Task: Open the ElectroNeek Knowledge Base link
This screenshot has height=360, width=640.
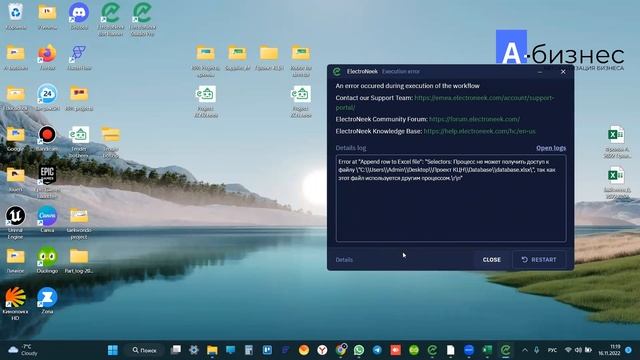Action: 479,131
